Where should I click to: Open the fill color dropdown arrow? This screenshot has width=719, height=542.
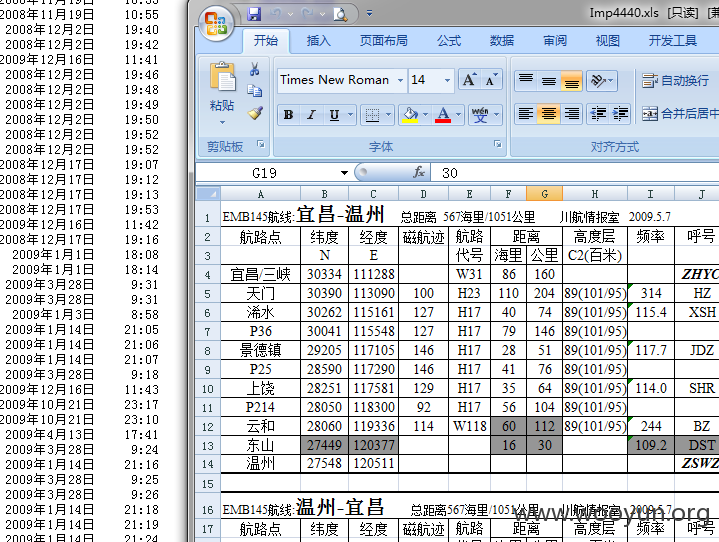(426, 115)
